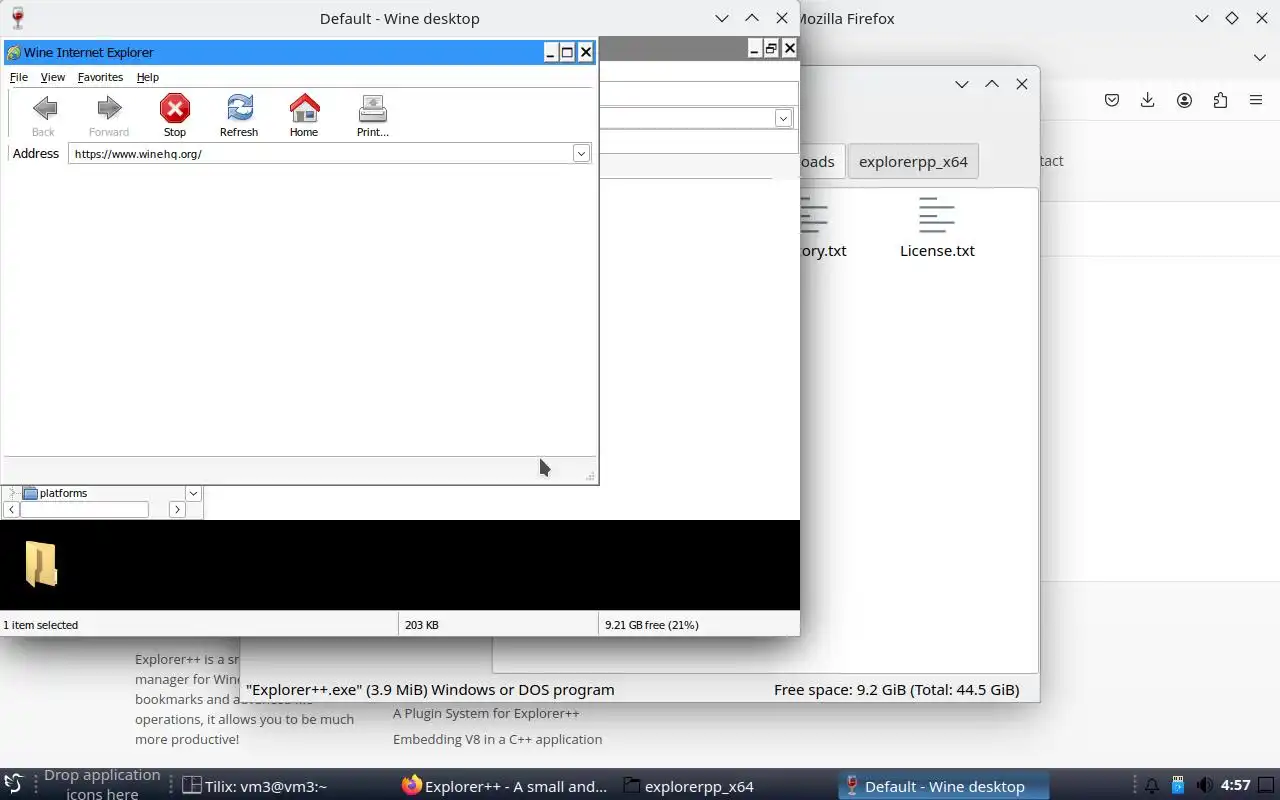1280x800 pixels.
Task: Open the Firefox account icon
Action: tap(1184, 100)
